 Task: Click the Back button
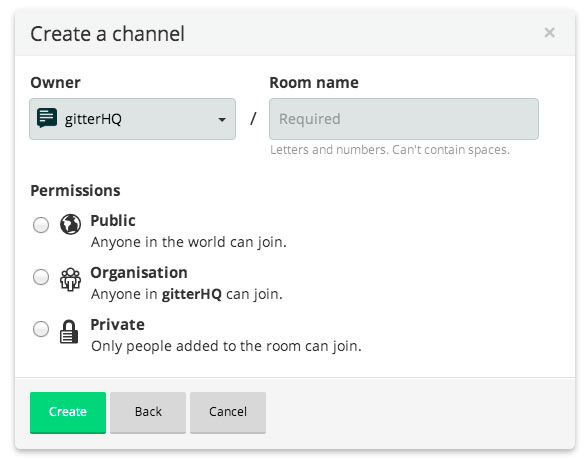coord(148,412)
